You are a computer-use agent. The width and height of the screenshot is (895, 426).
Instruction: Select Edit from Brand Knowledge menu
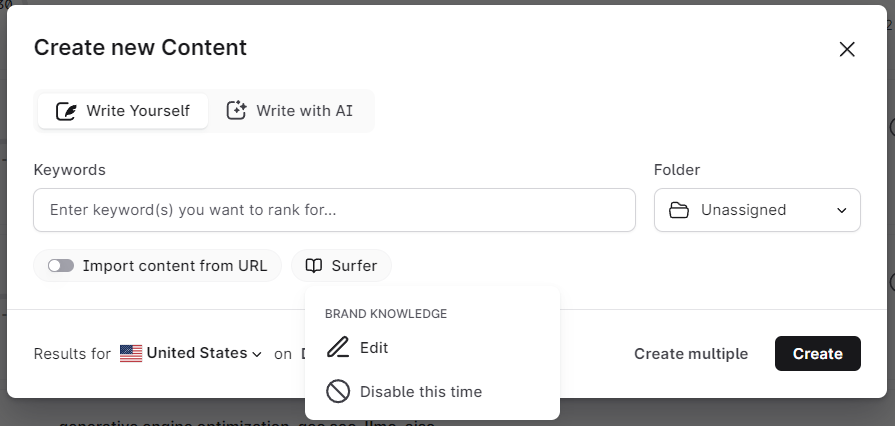point(374,348)
